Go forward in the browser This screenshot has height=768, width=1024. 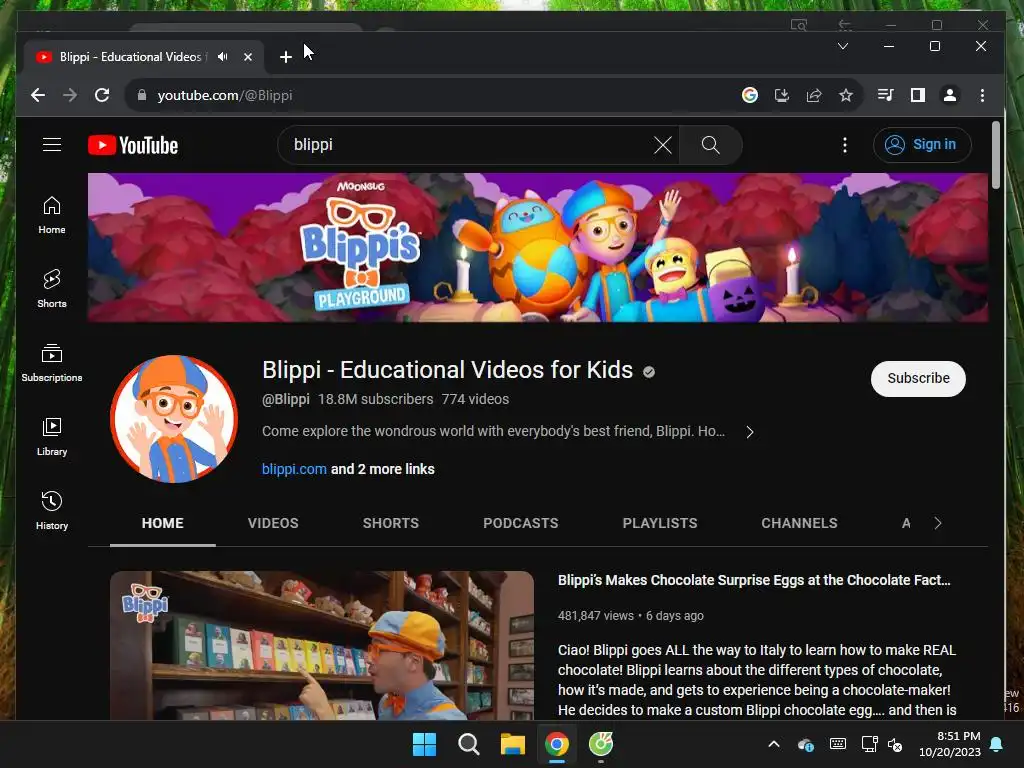tap(70, 95)
